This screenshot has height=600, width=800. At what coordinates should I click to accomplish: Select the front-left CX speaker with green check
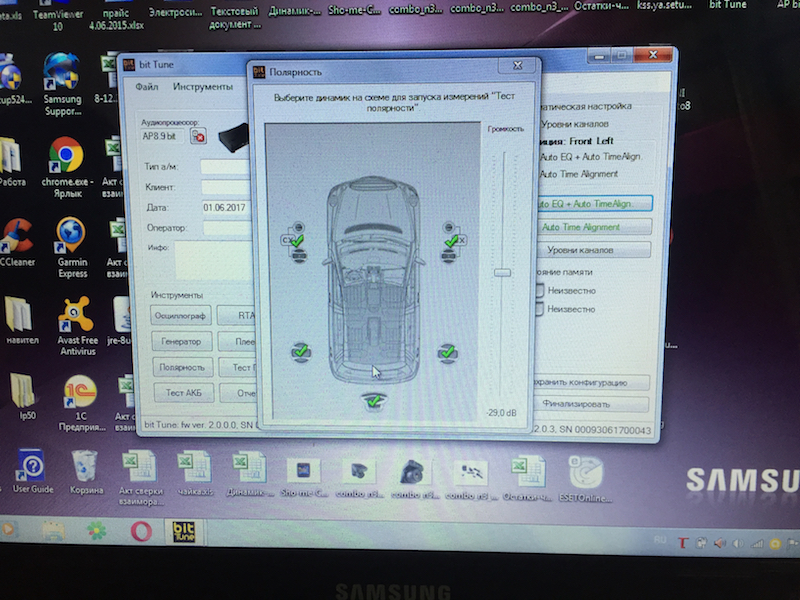tap(293, 240)
